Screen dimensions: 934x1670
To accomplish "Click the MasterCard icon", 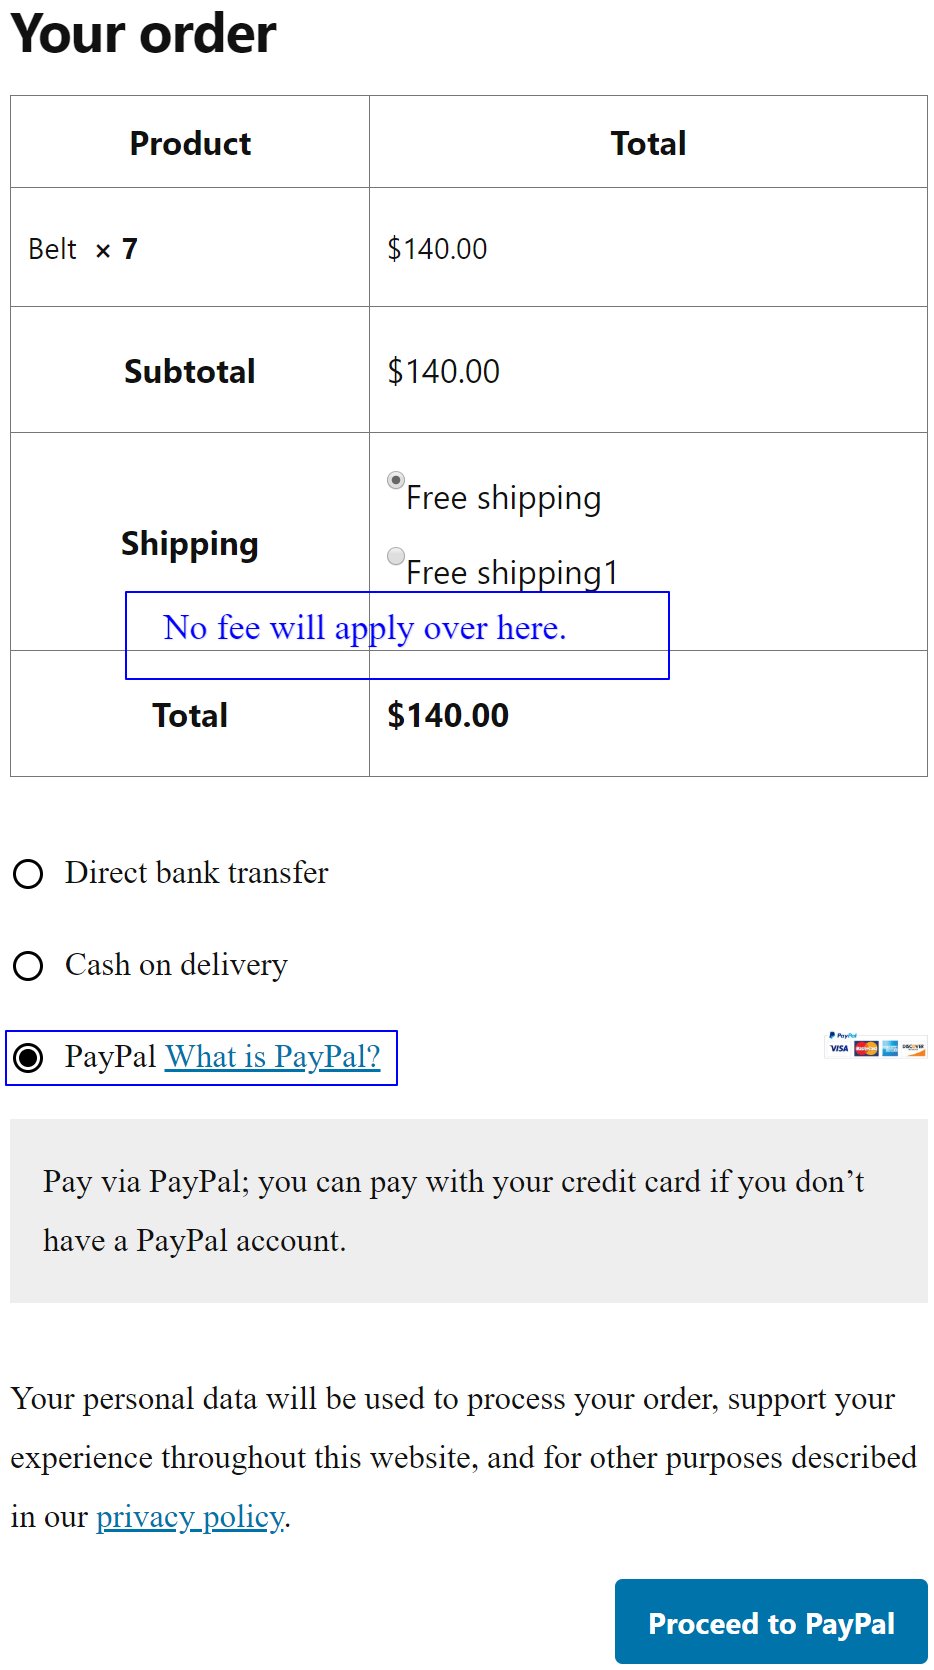I will pos(866,1048).
